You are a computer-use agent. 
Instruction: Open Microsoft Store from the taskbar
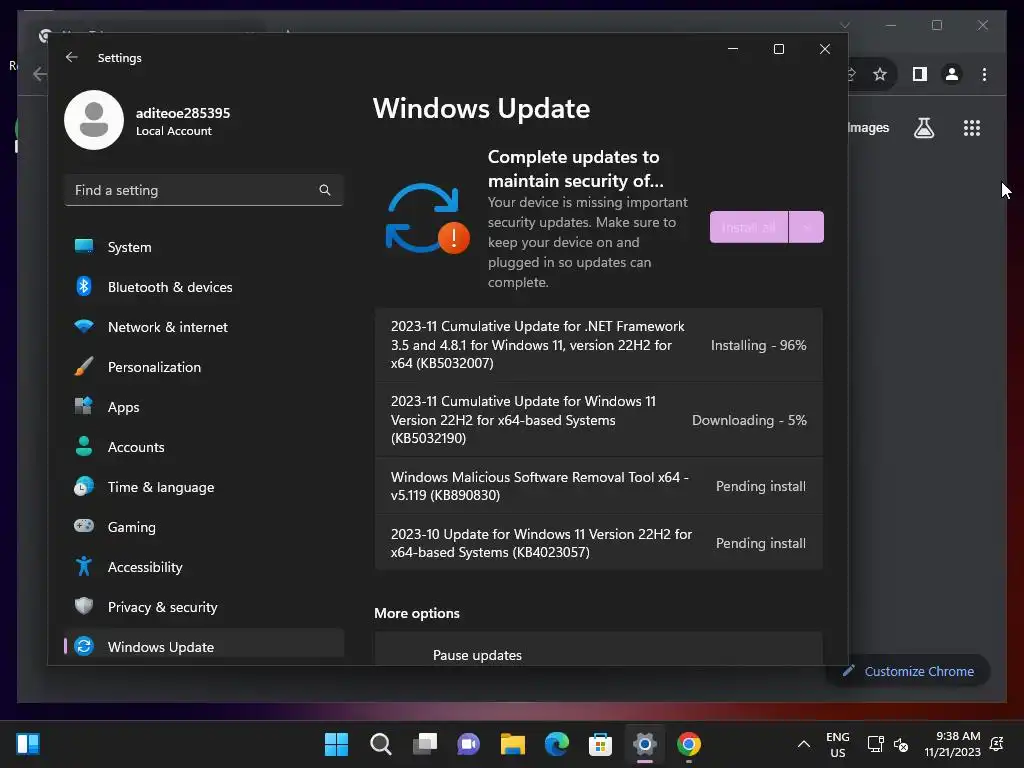[600, 744]
